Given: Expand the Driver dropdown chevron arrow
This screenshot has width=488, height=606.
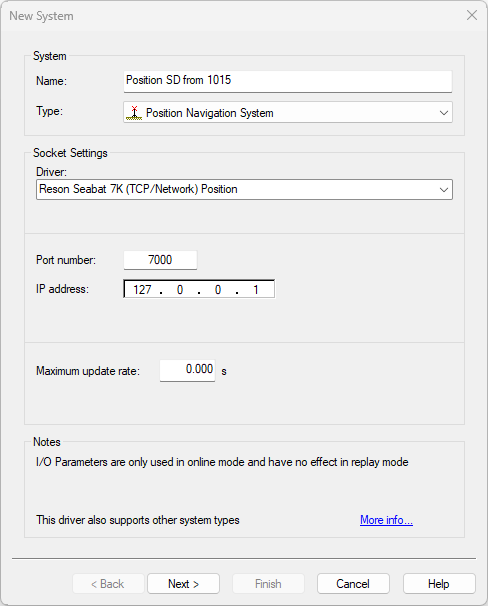Looking at the screenshot, I should pos(444,190).
